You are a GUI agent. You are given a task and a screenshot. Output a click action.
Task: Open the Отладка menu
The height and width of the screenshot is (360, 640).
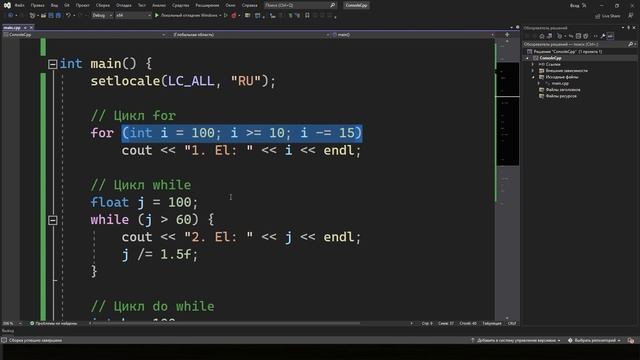coord(123,5)
